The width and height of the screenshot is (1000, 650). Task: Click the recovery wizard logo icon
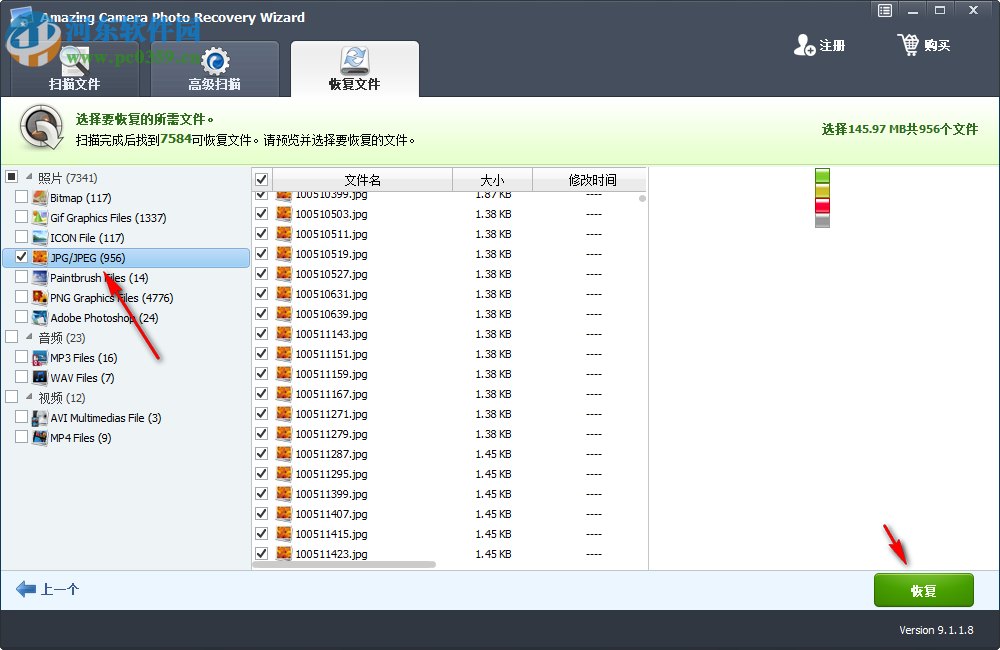pos(40,129)
